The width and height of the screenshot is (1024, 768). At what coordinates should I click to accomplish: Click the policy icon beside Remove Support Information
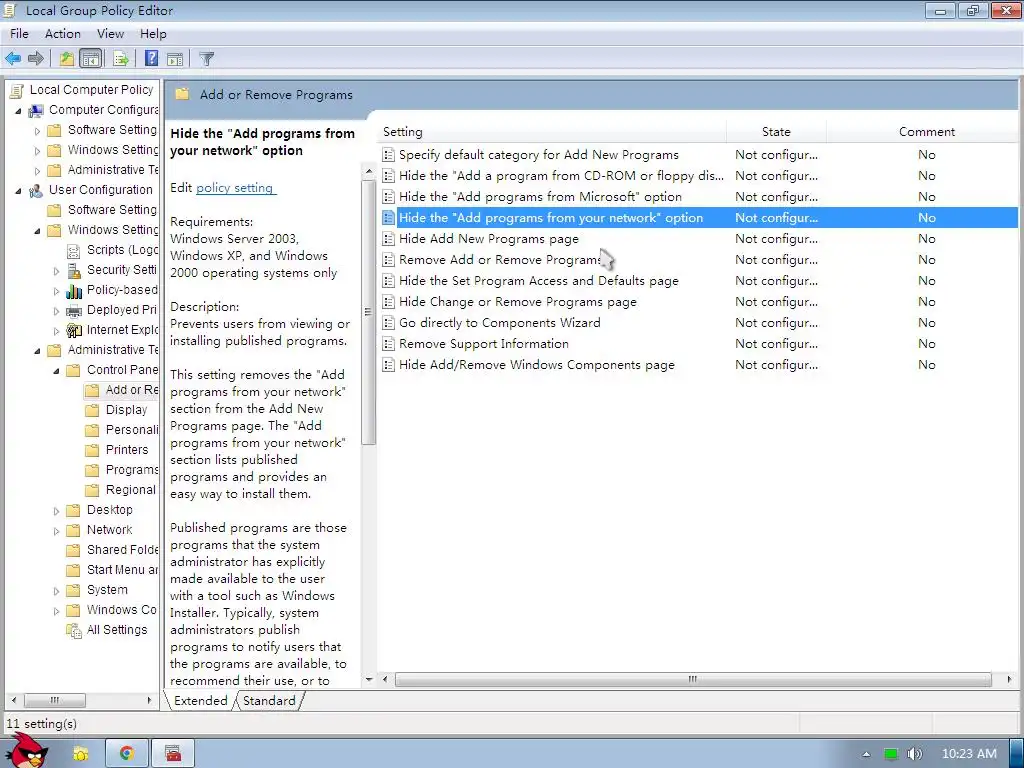coord(388,344)
